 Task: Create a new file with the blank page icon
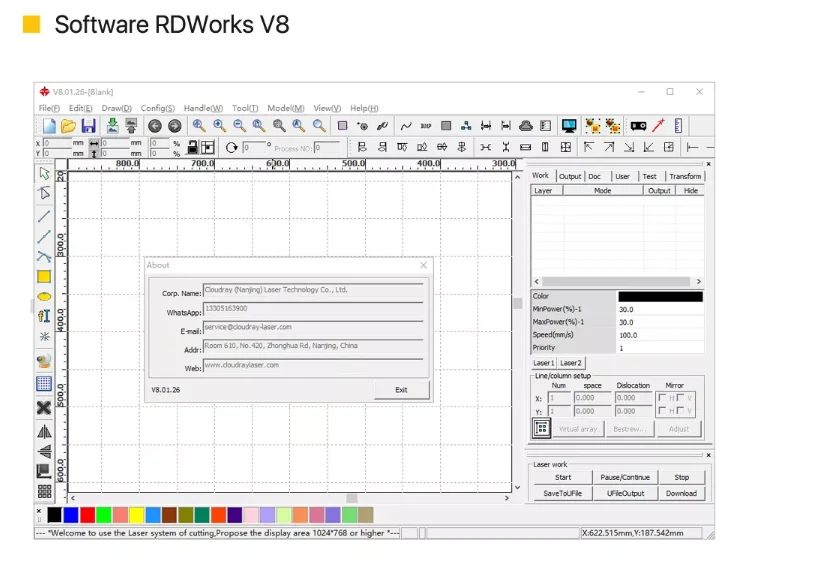[x=49, y=126]
